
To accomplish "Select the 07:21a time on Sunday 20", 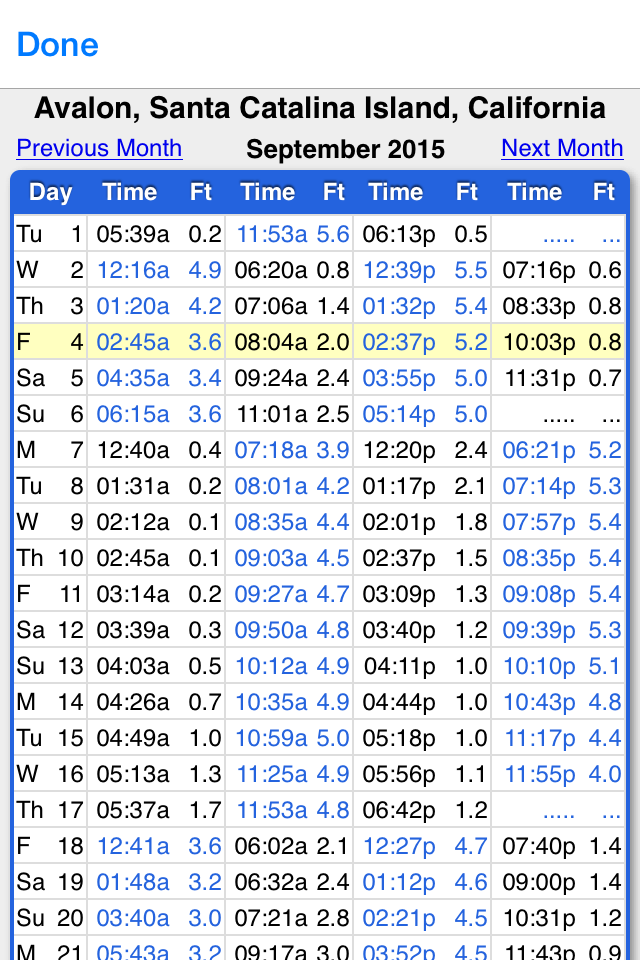I will (x=271, y=918).
